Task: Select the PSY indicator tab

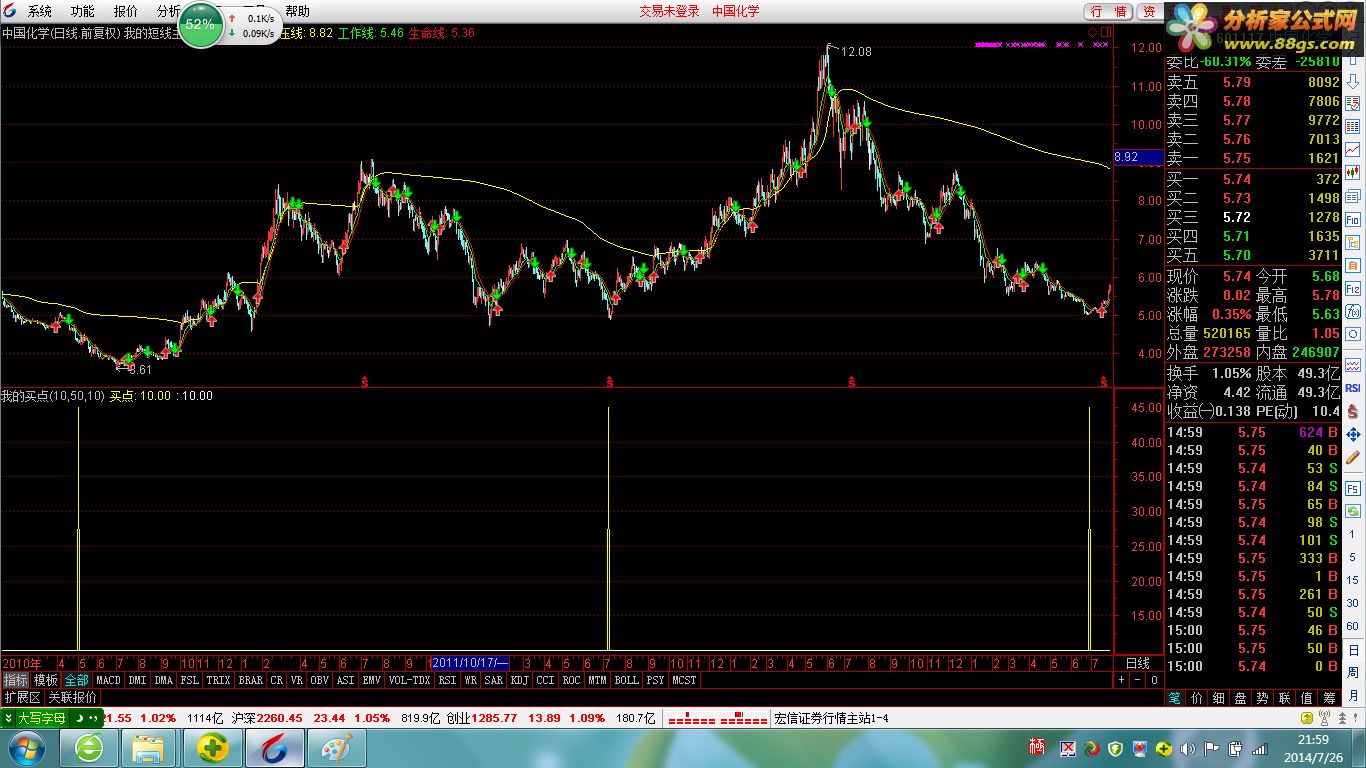Action: (x=655, y=680)
